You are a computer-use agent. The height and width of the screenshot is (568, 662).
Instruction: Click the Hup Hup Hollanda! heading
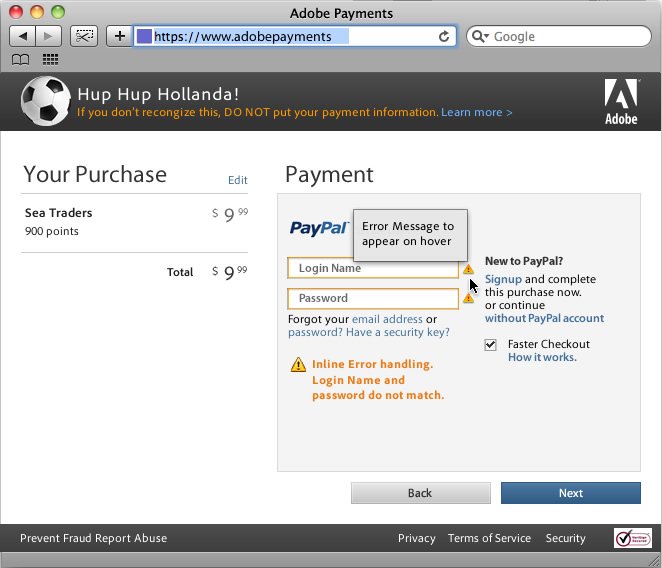(x=158, y=94)
